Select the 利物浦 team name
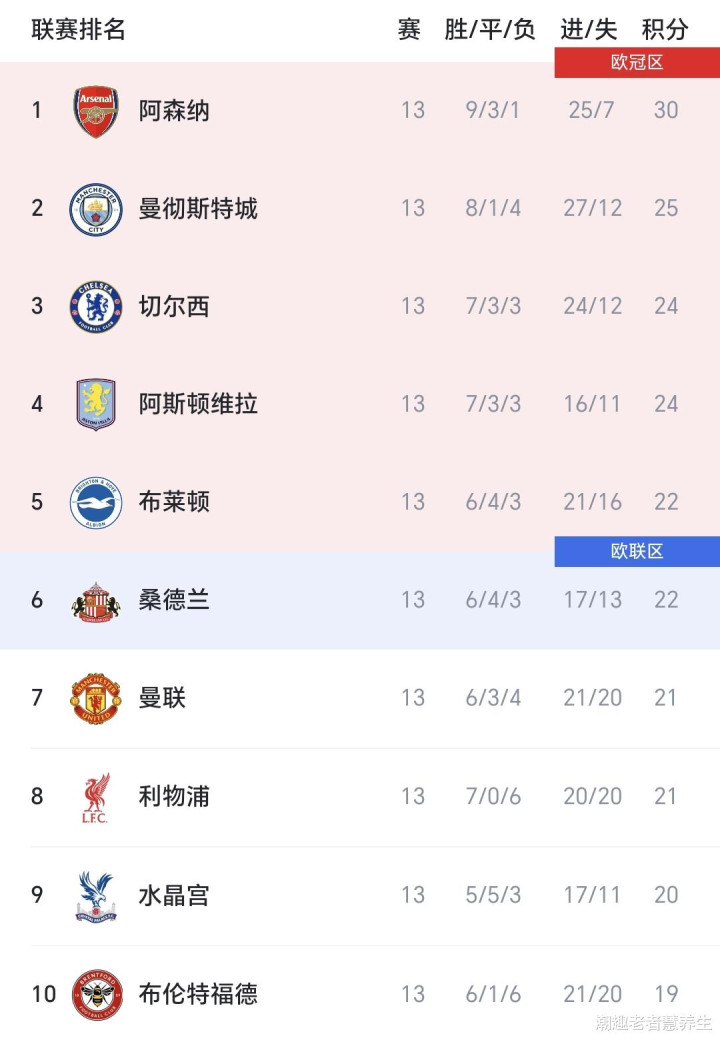Screen dimensions: 720x1042 [x=174, y=797]
